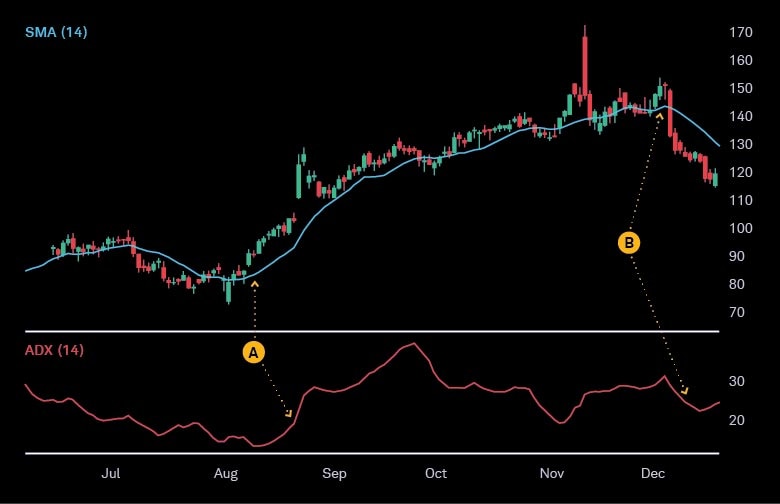The width and height of the screenshot is (780, 504).
Task: Click the 110 price axis label
Action: click(x=741, y=200)
